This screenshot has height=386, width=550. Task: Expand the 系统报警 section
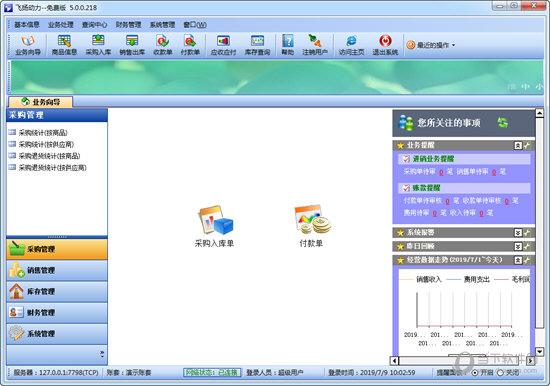click(x=518, y=233)
